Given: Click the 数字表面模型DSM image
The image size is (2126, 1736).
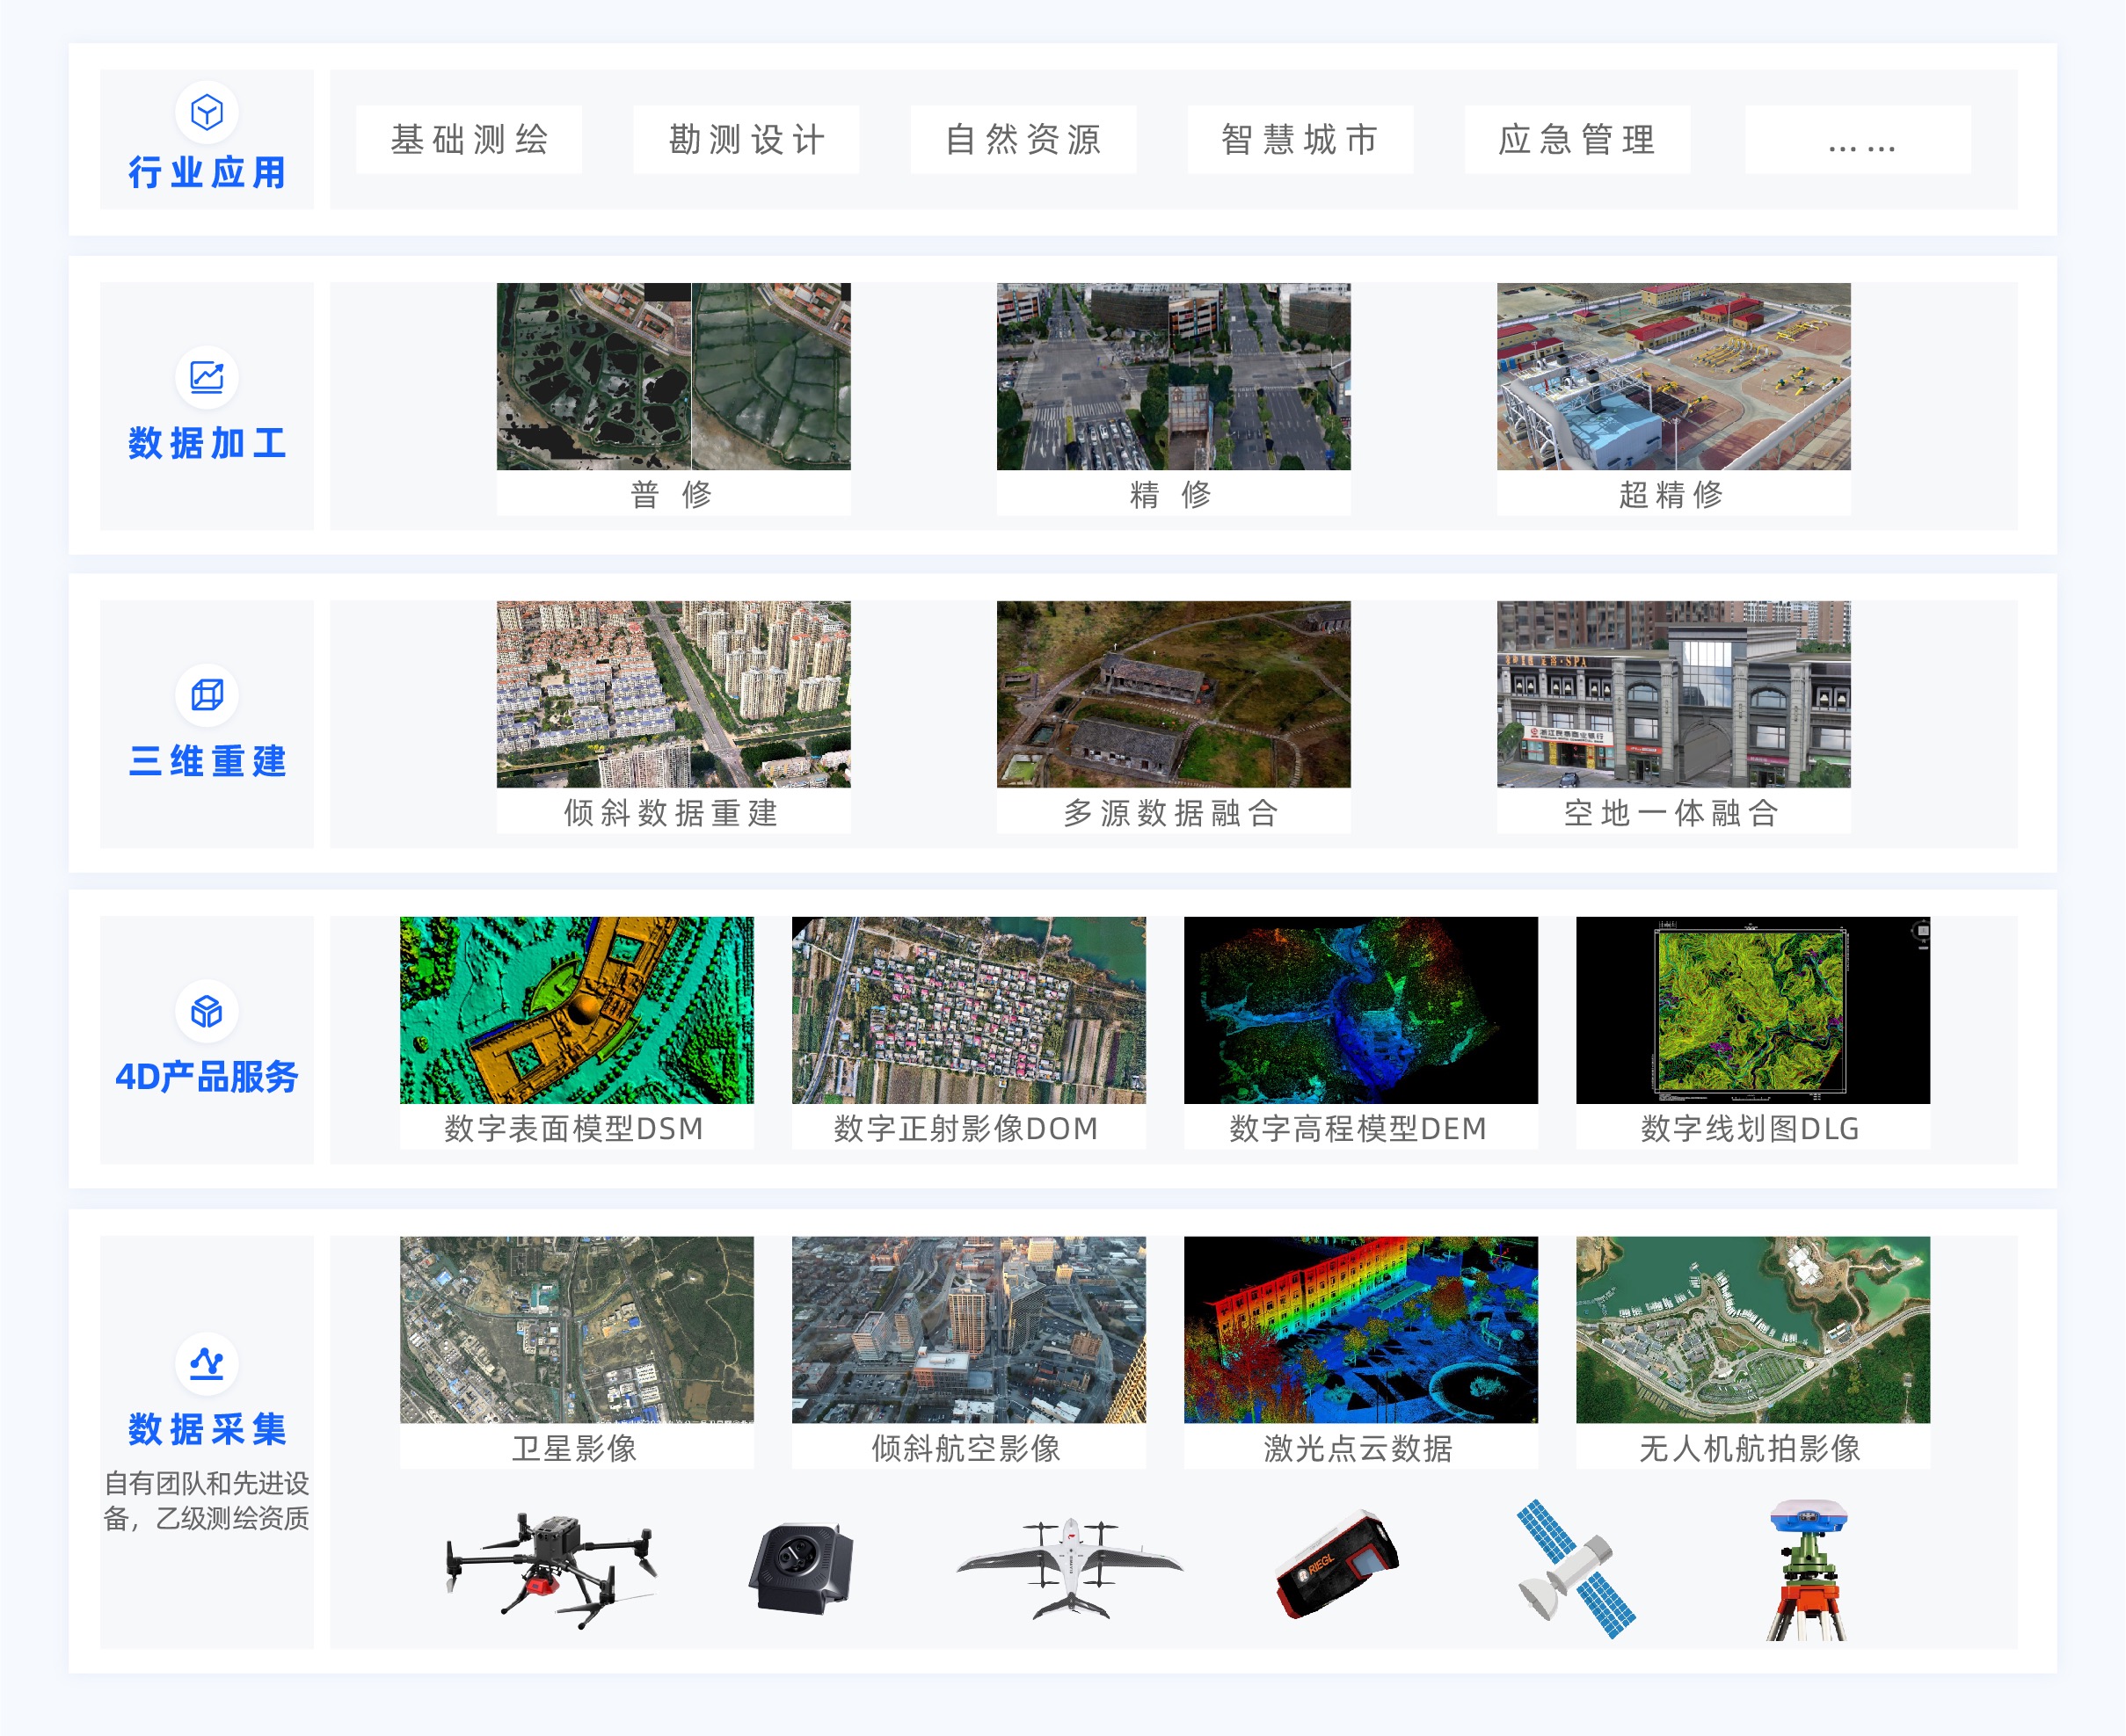Looking at the screenshot, I should (576, 1010).
